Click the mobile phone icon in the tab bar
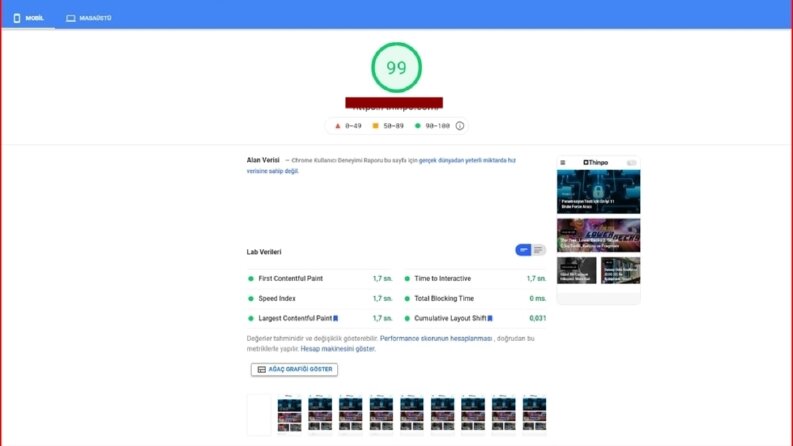The width and height of the screenshot is (793, 446). pos(17,18)
